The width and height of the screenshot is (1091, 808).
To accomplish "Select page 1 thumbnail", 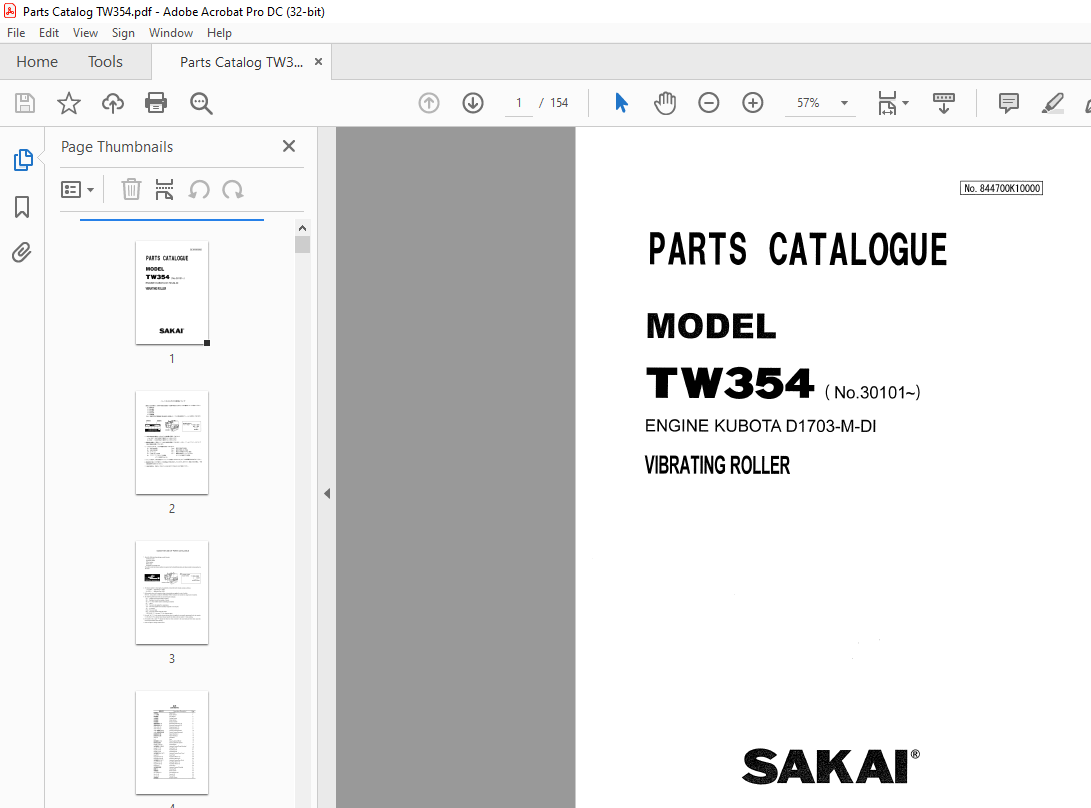I will [172, 292].
